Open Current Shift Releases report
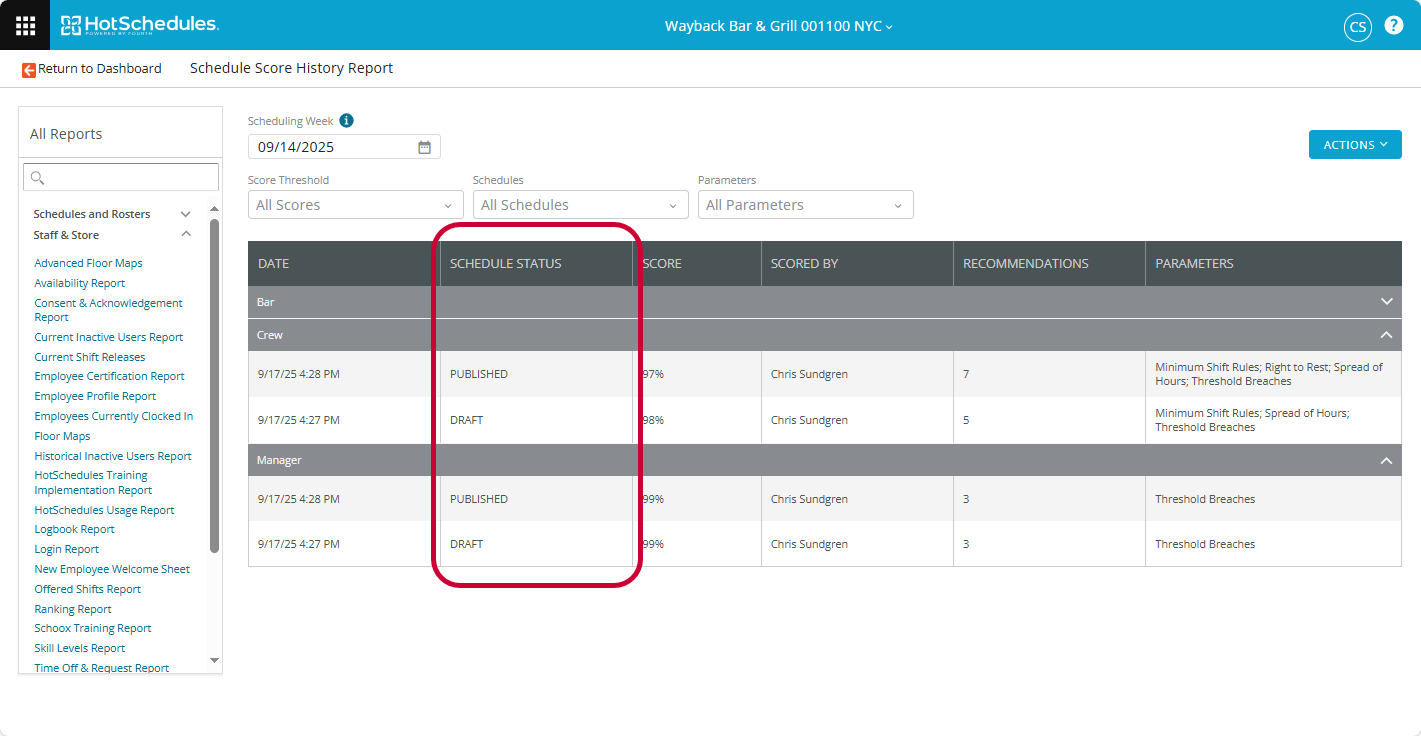 tap(90, 357)
